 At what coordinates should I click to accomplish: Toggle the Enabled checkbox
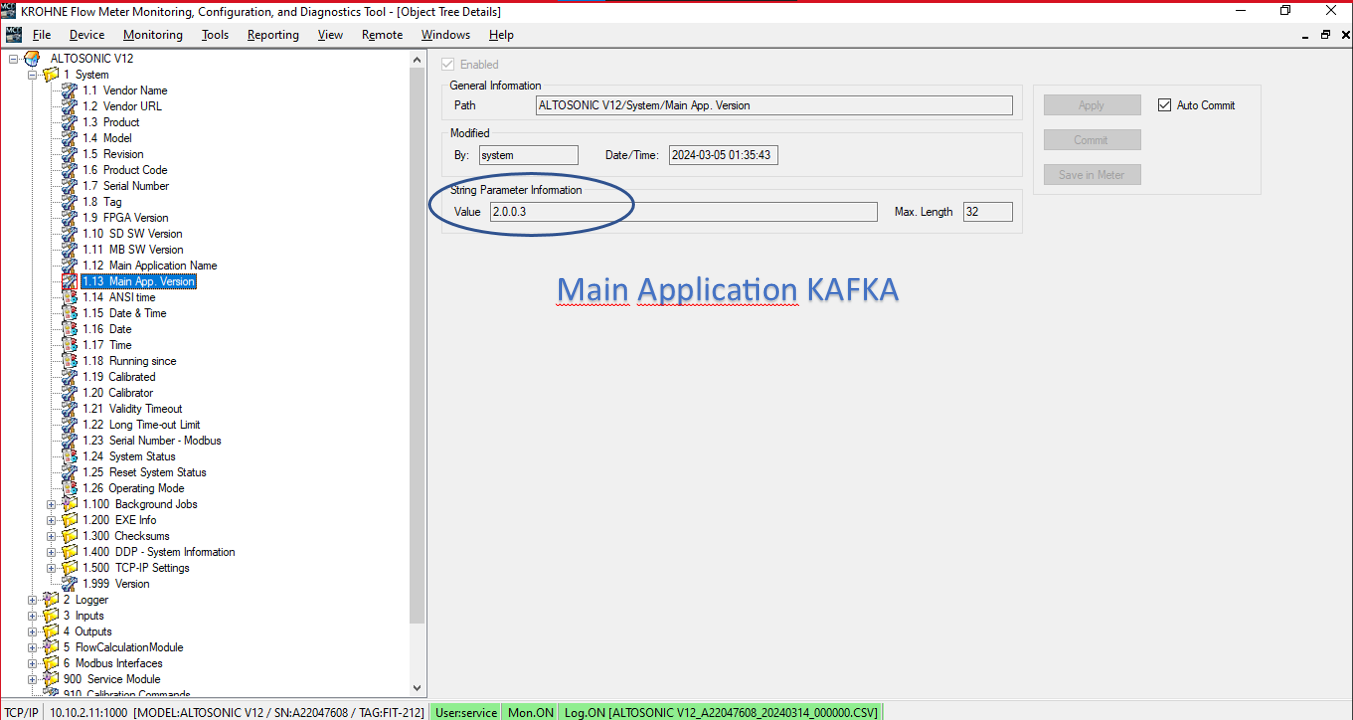pyautogui.click(x=448, y=64)
